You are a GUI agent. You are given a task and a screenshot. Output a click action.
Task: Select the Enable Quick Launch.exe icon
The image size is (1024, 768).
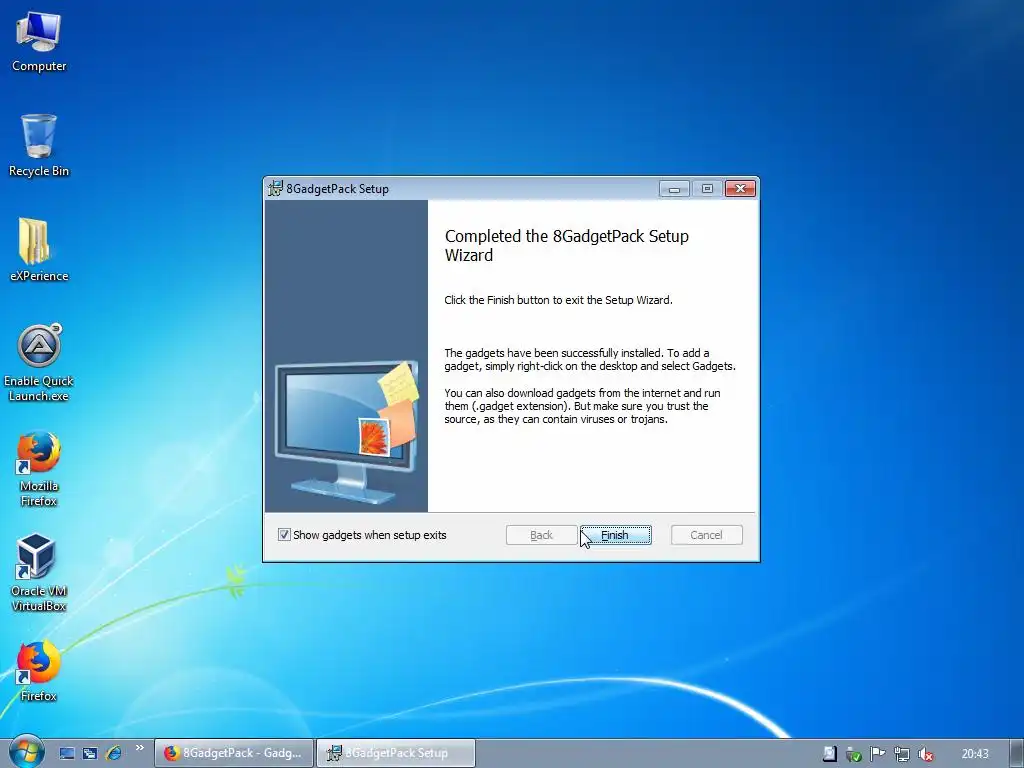click(39, 362)
